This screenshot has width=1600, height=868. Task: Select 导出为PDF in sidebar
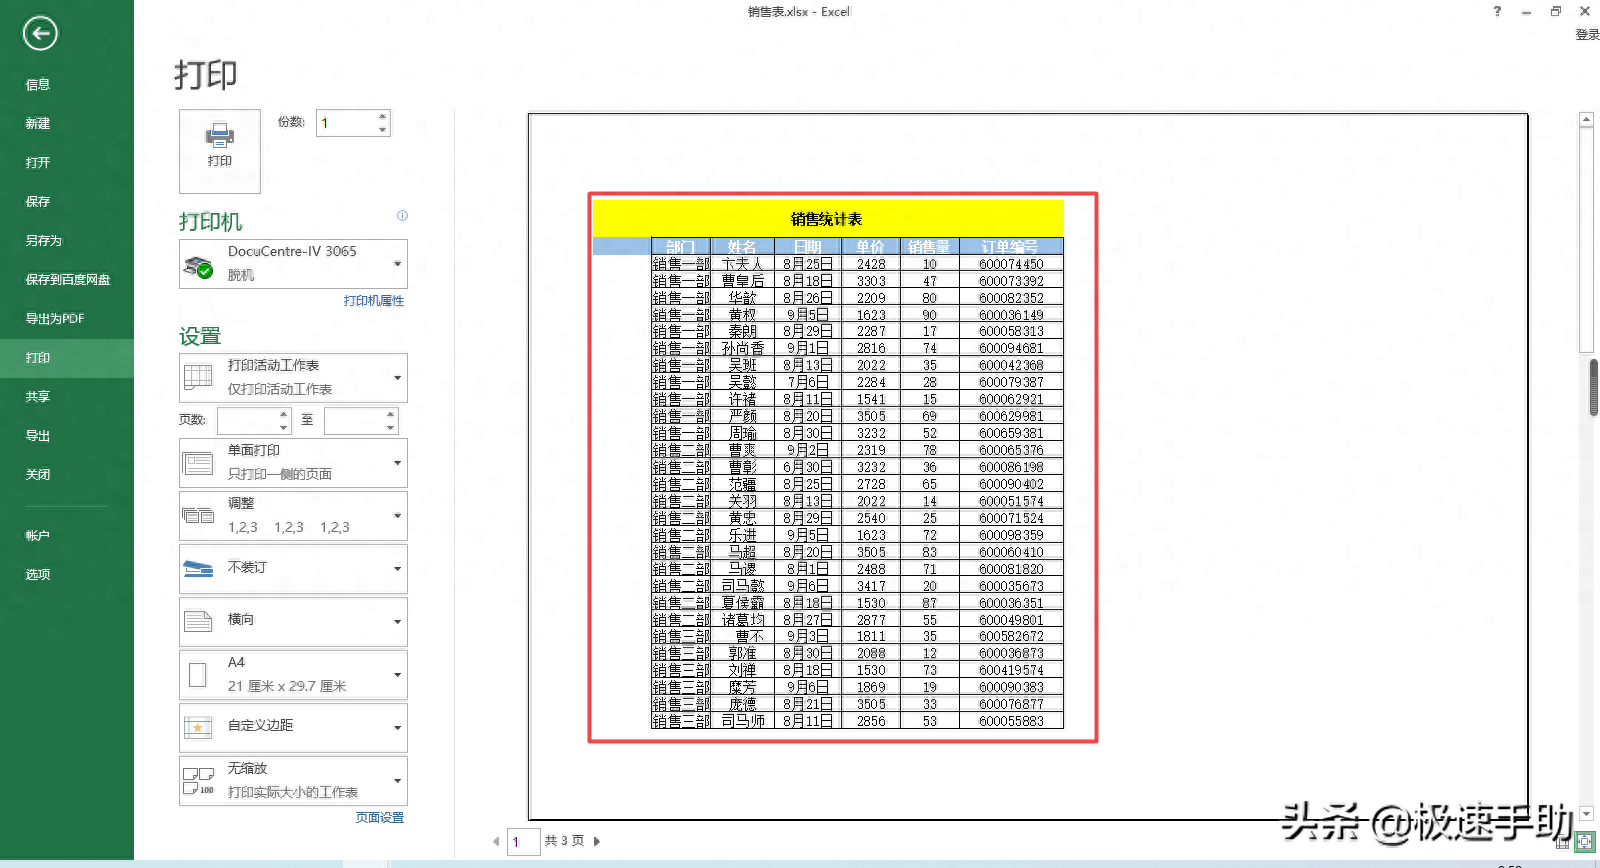tap(67, 319)
